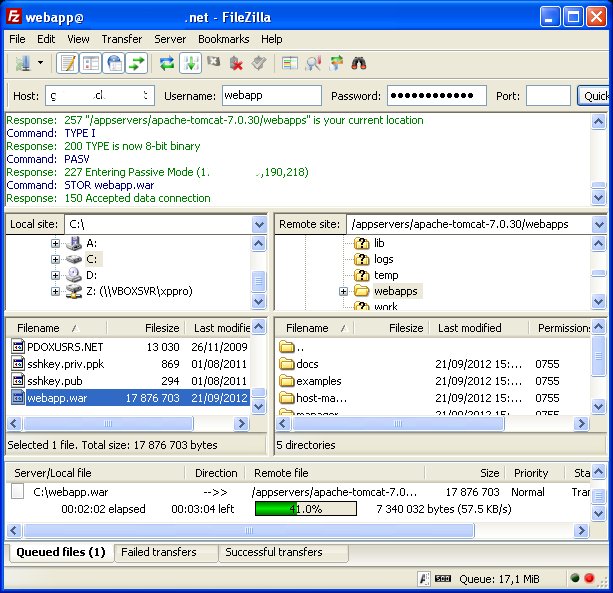Viewport: 613px width, 593px height.
Task: Click the speed limits status bar icon
Action: 443,578
